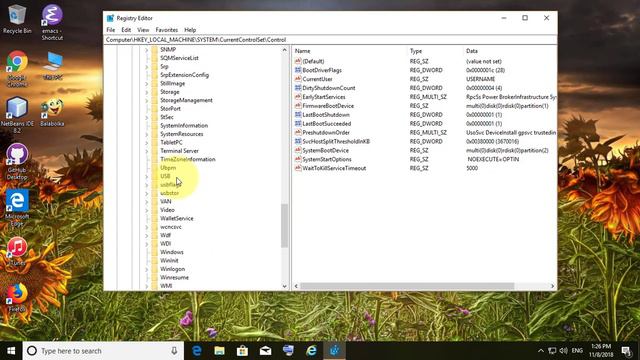This screenshot has width=640, height=360.
Task: Click the CurrentUser string value icon
Action: pyautogui.click(x=298, y=79)
